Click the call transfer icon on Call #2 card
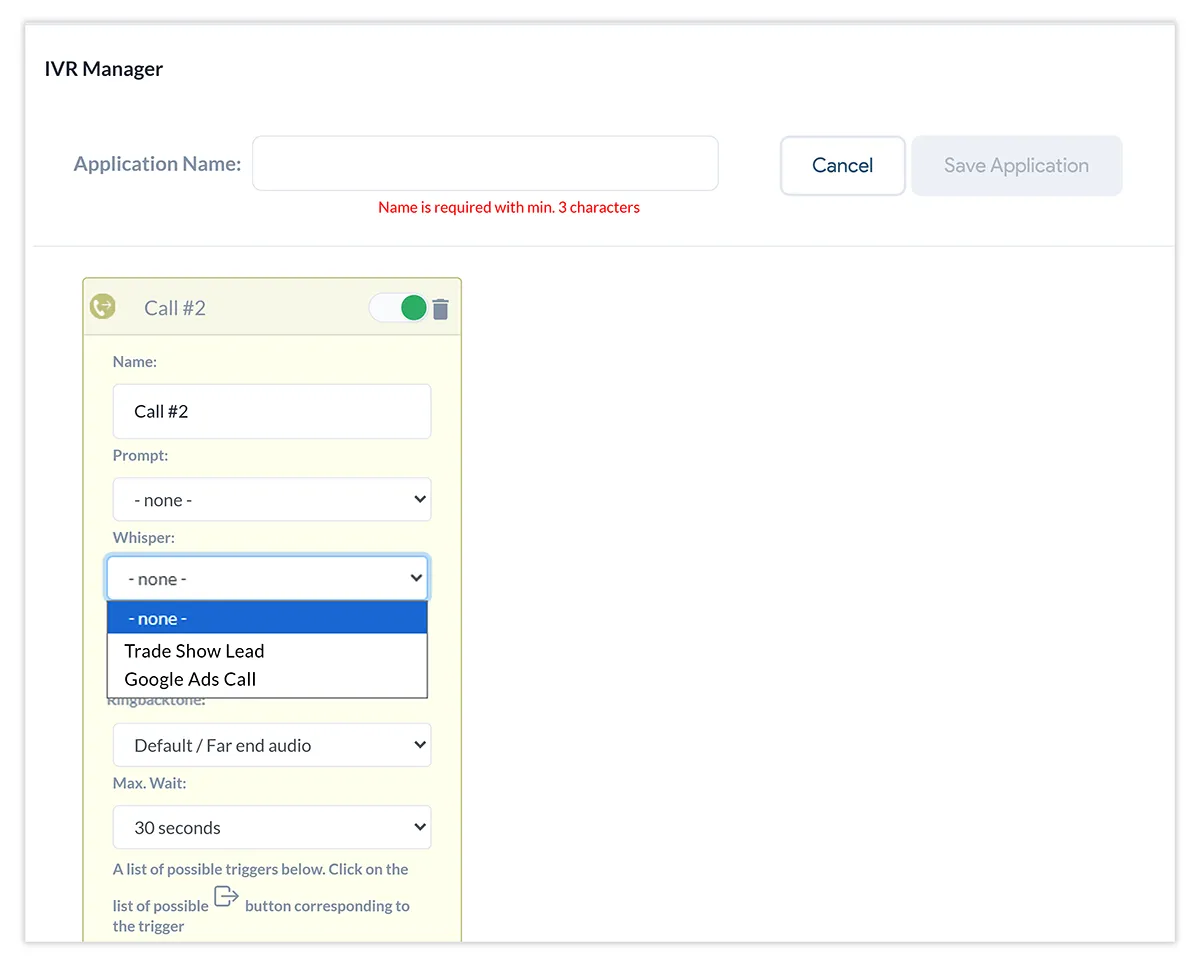Screen dimensions: 1200x967 (103, 307)
